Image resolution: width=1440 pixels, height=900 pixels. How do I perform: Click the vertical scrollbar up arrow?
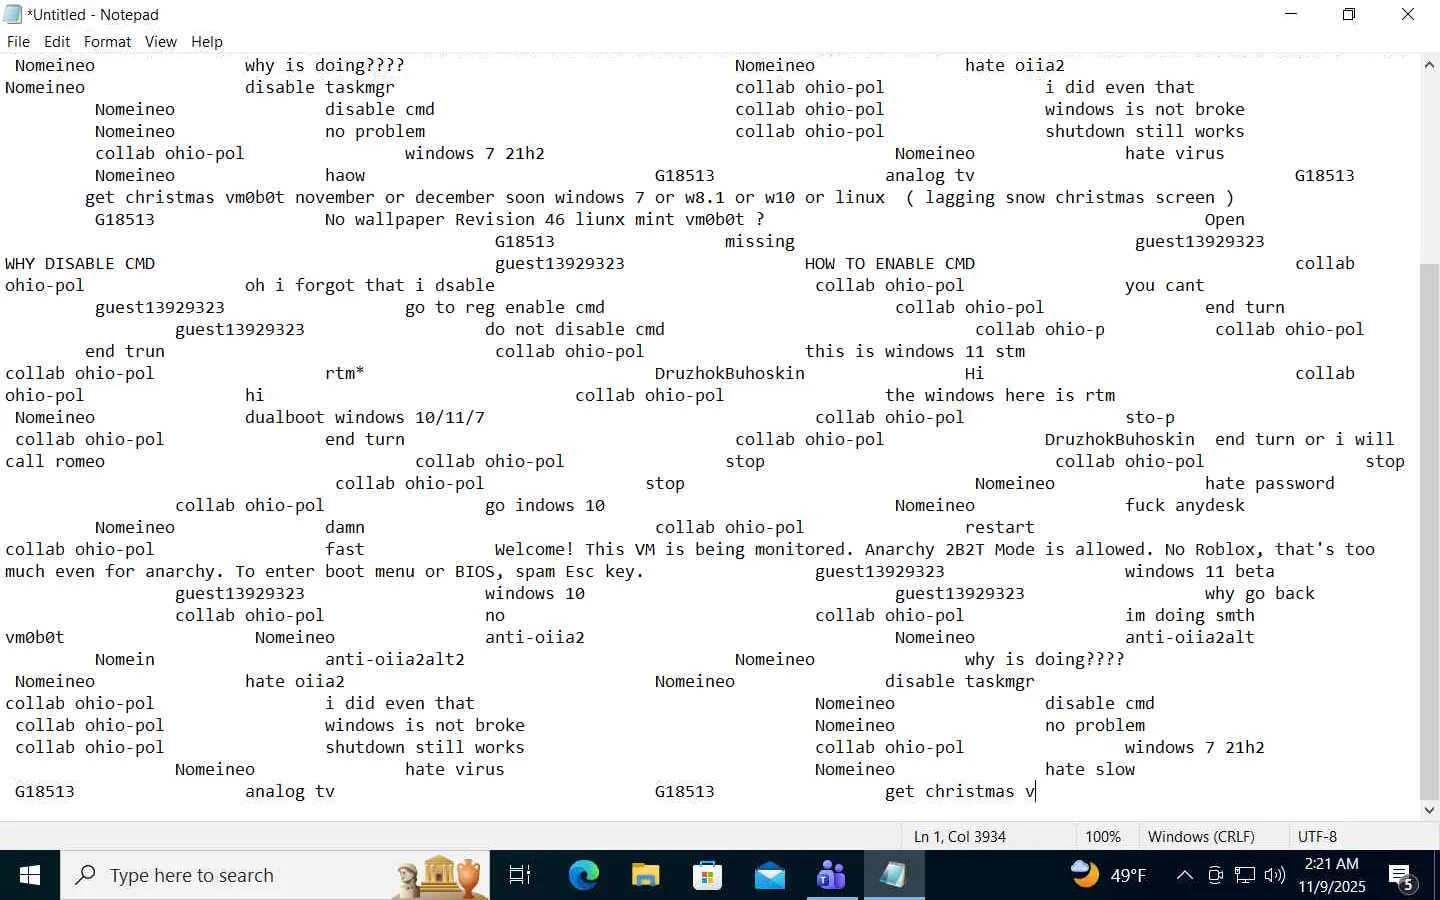[x=1429, y=65]
